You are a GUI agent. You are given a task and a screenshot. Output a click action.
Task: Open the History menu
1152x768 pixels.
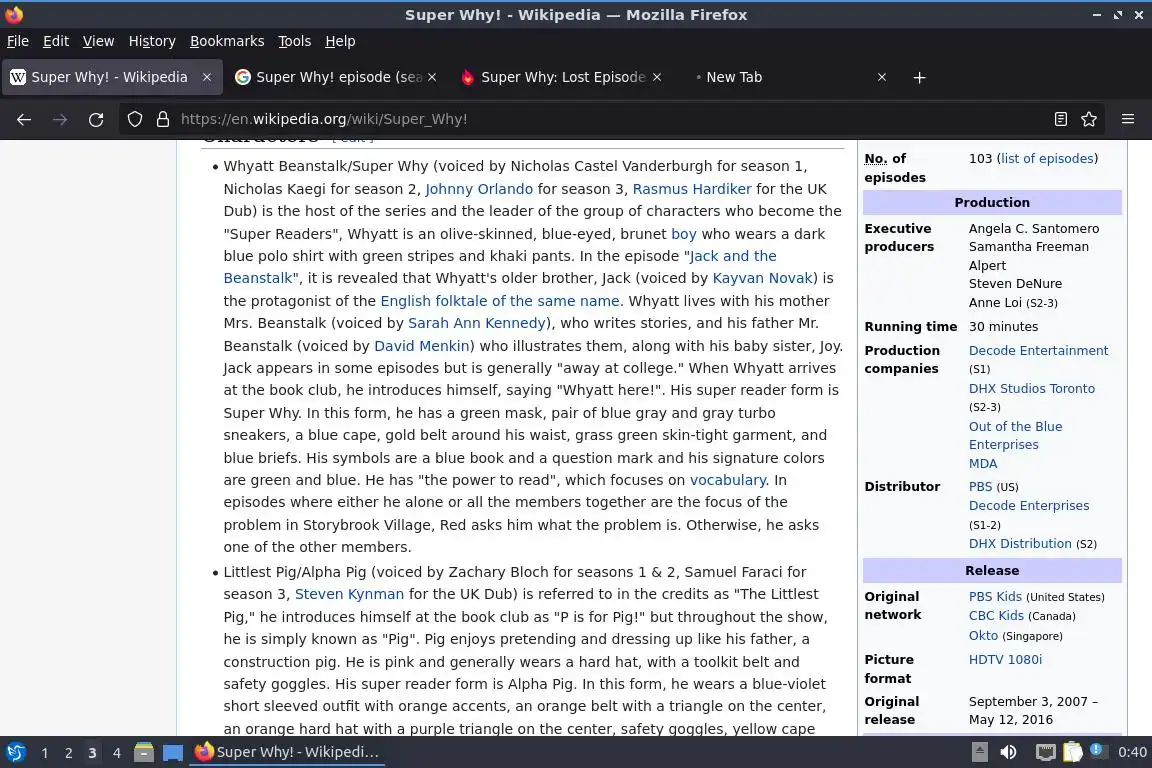point(152,41)
